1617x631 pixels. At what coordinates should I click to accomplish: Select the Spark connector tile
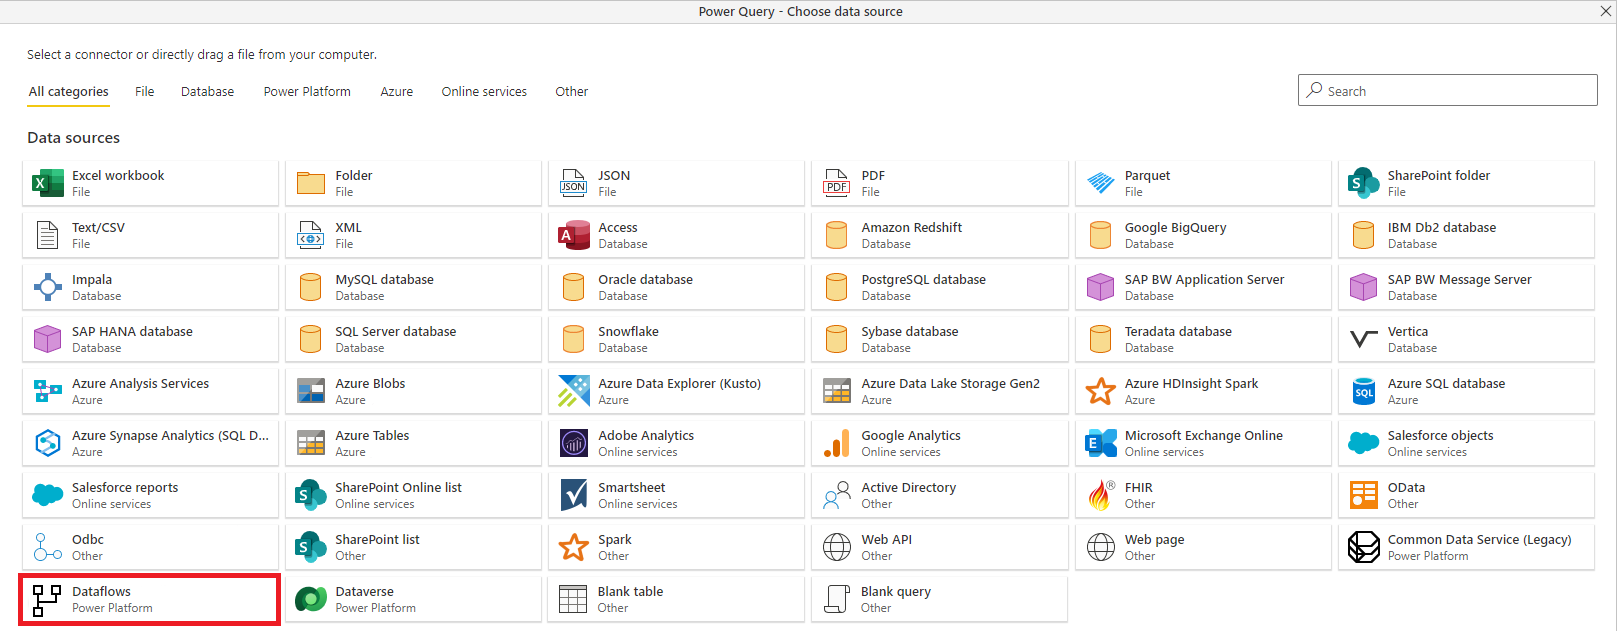pos(676,547)
